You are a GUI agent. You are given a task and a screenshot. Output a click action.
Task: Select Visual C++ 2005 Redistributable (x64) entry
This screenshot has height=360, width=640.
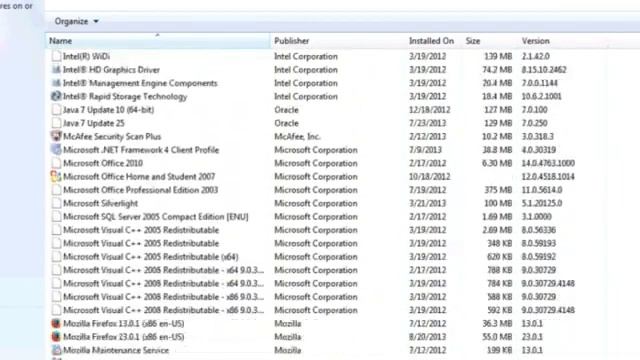pyautogui.click(x=151, y=257)
